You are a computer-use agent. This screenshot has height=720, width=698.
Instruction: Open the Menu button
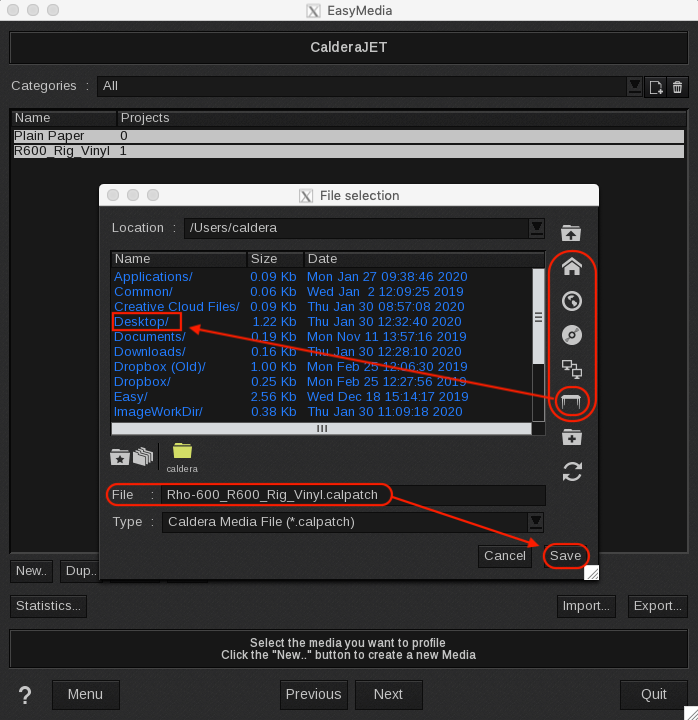pyautogui.click(x=85, y=695)
